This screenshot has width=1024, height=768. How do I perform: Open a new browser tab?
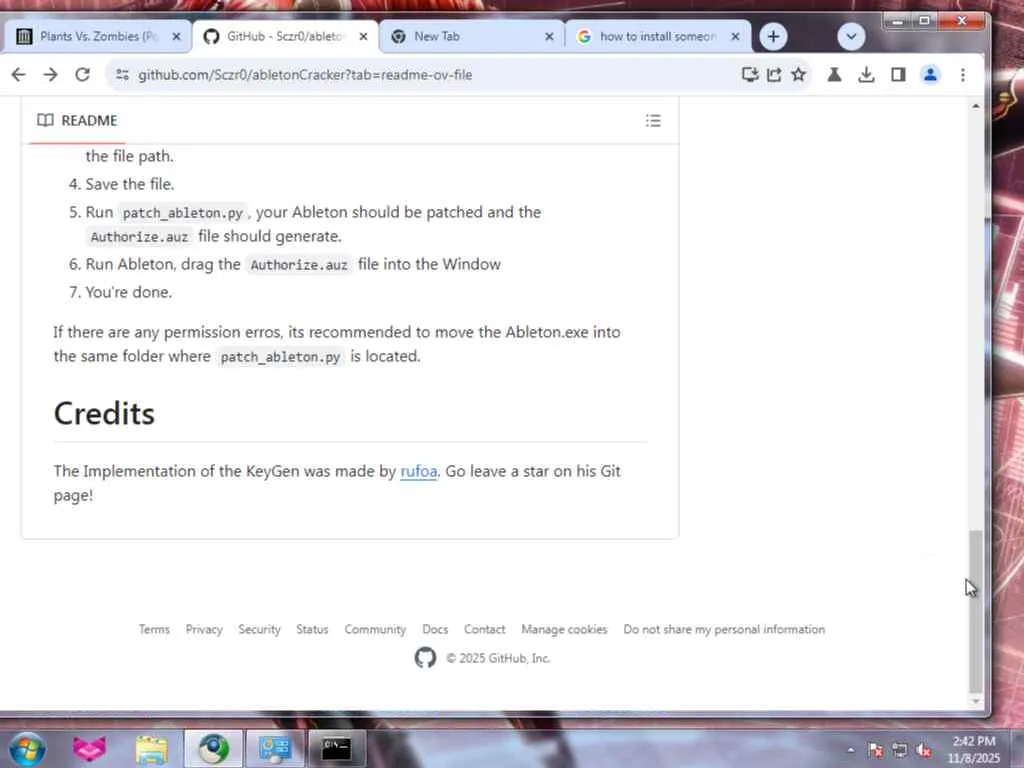tap(773, 37)
